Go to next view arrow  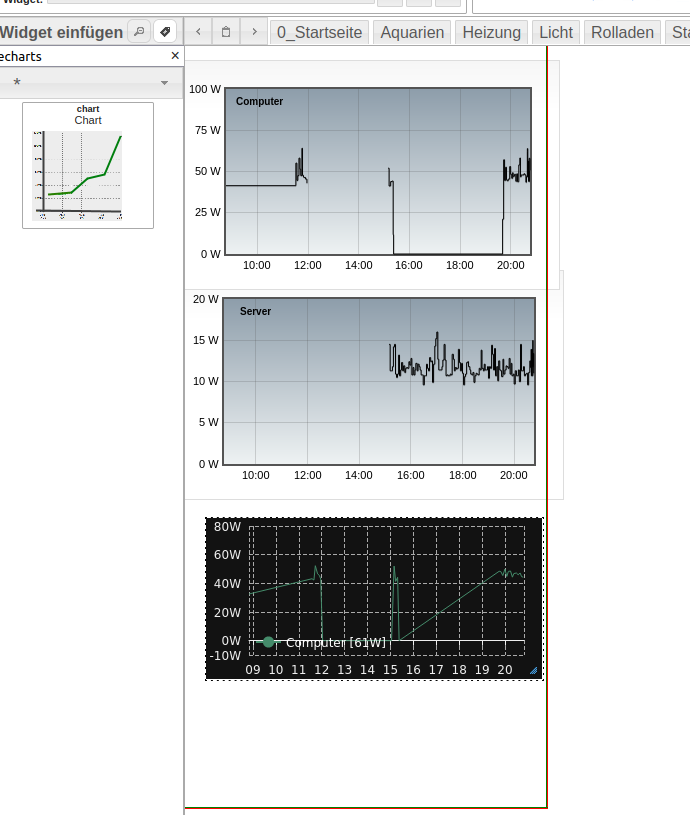click(254, 32)
